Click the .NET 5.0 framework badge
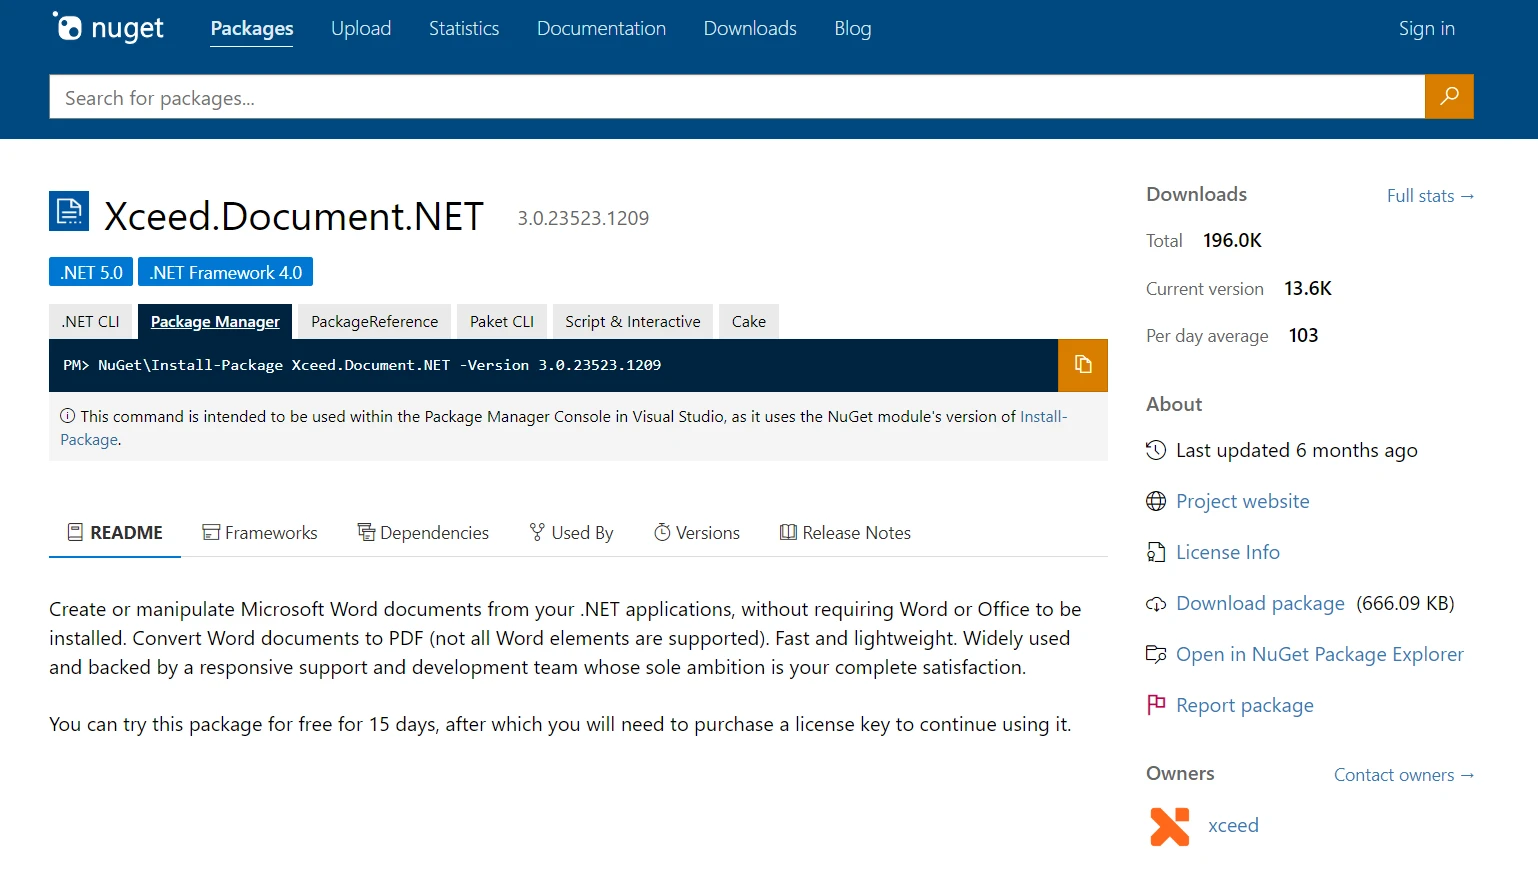Viewport: 1538px width, 876px height. pyautogui.click(x=91, y=272)
